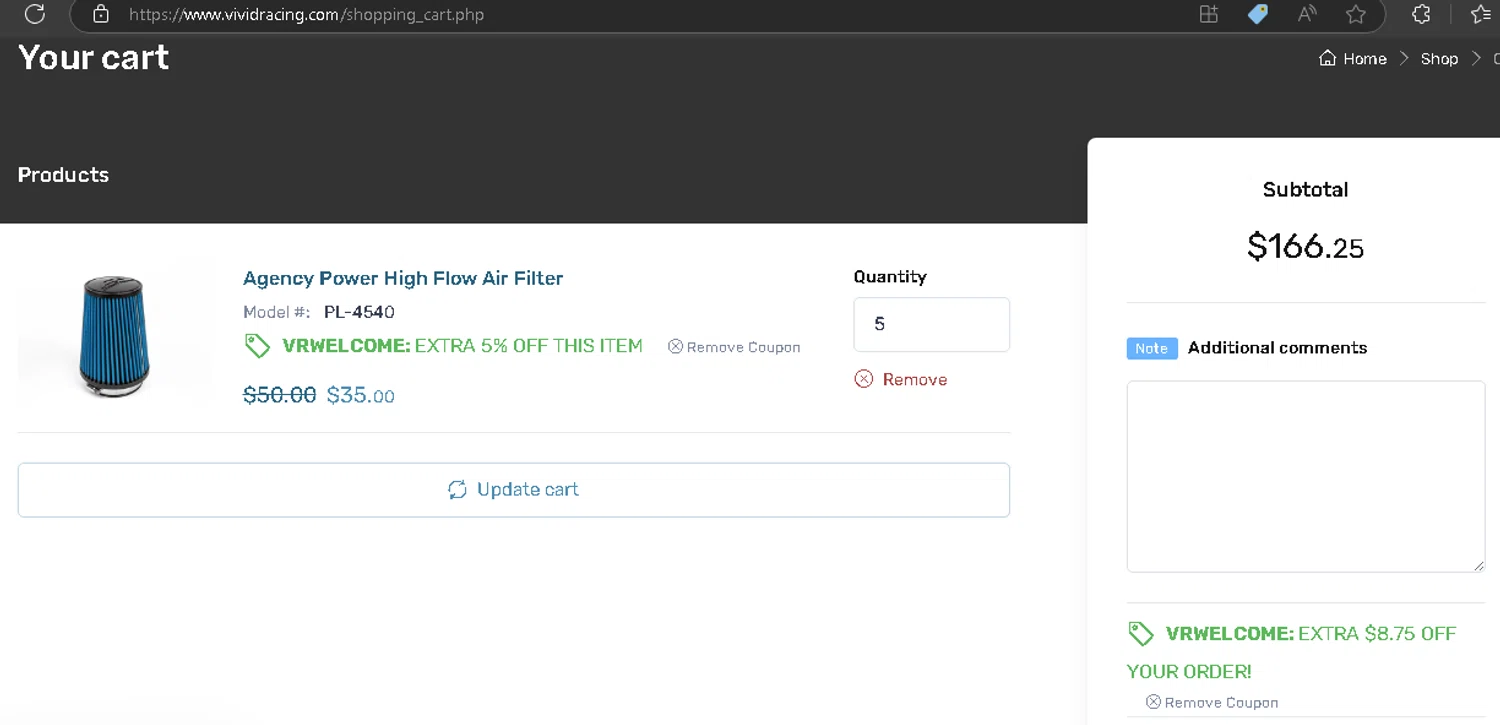The height and width of the screenshot is (725, 1500).
Task: Open the favorites list icon
Action: pos(1483,14)
